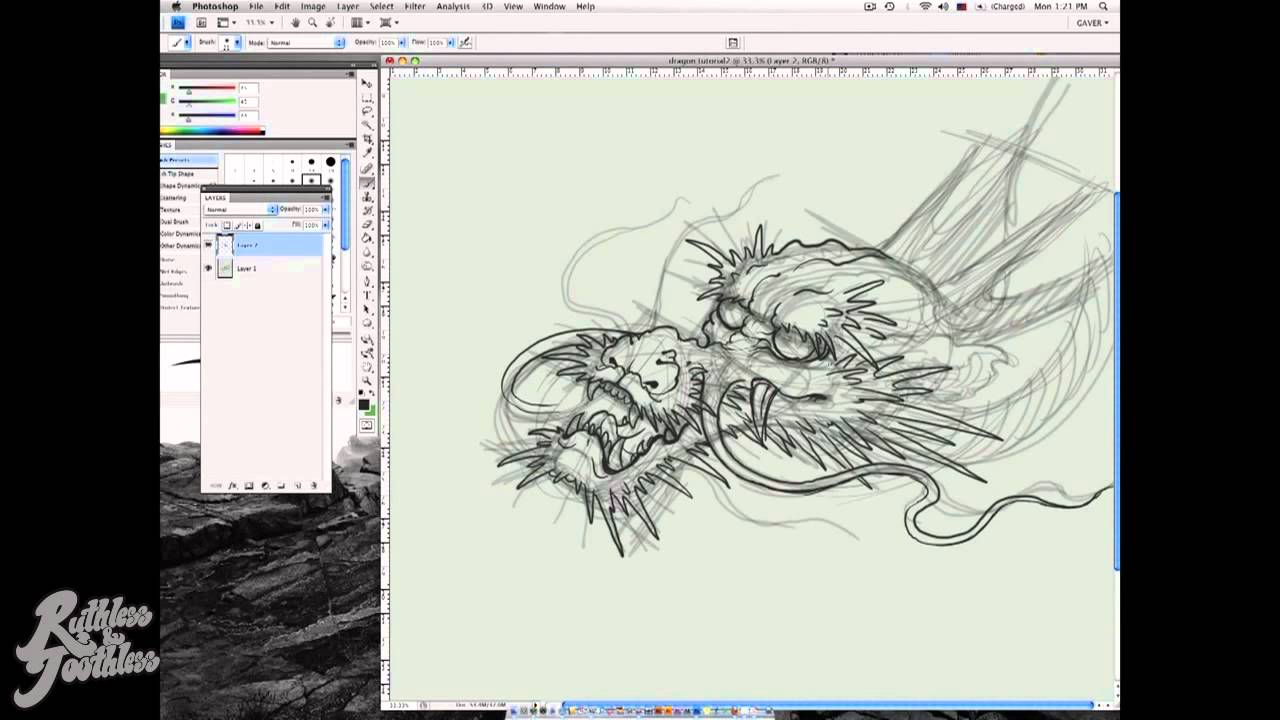The image size is (1280, 720).
Task: Click the Zoom magnifier in the application bar
Action: (x=312, y=22)
